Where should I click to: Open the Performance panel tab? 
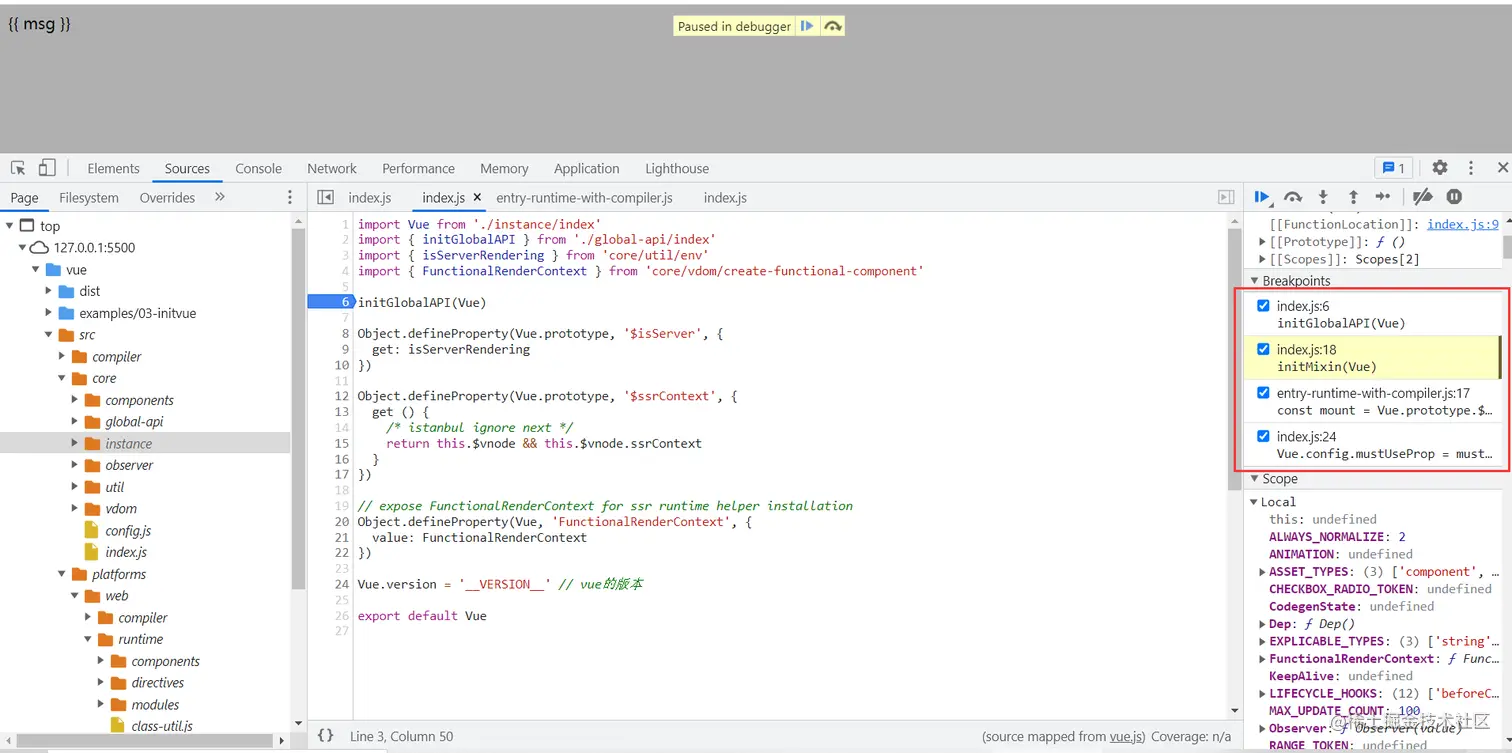click(x=418, y=168)
